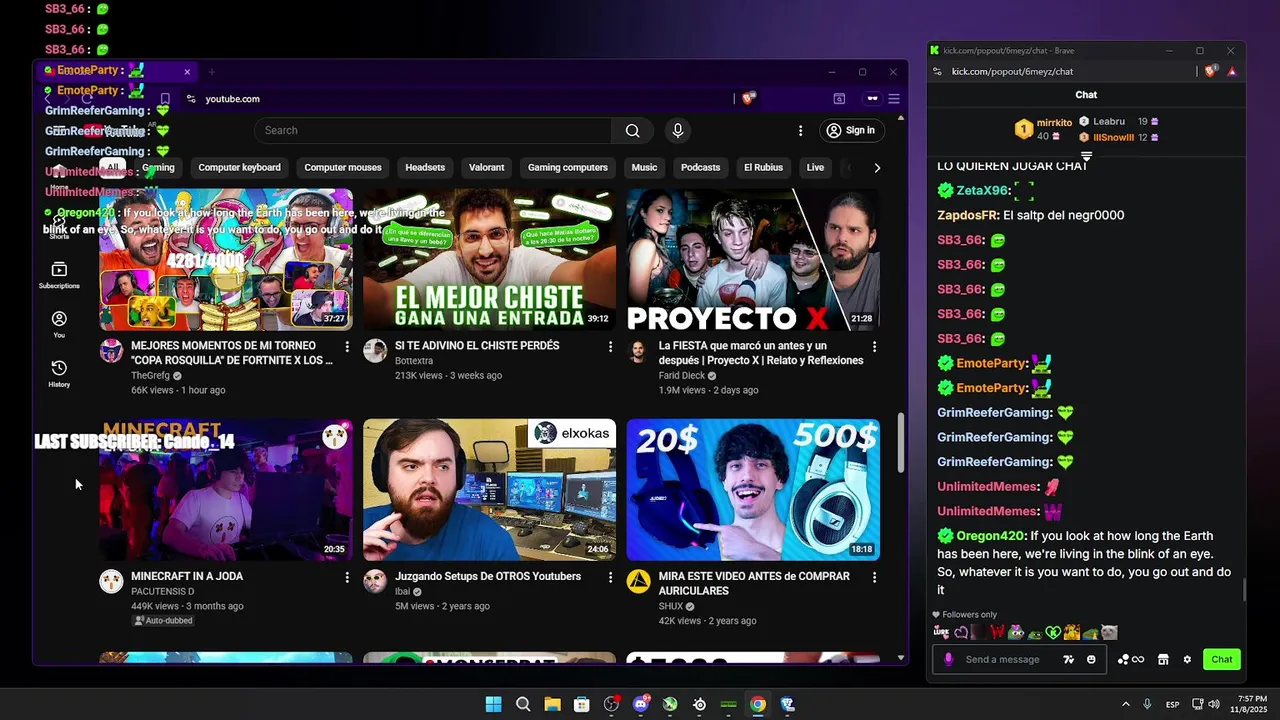Click the Kick chat scrollbar thumb
Screen dimensions: 1280x720
point(1244,590)
